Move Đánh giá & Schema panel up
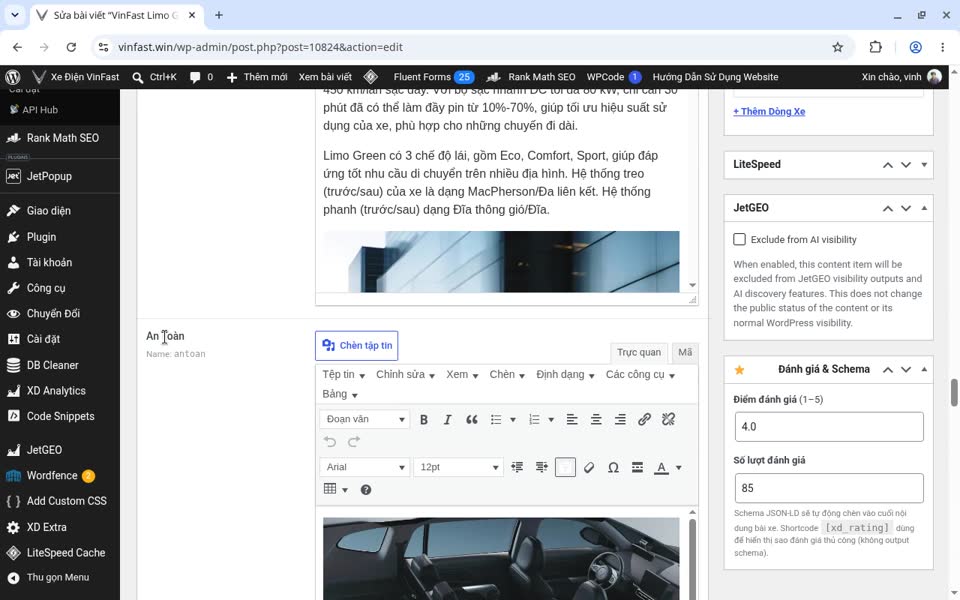Viewport: 960px width, 600px height. (x=887, y=369)
